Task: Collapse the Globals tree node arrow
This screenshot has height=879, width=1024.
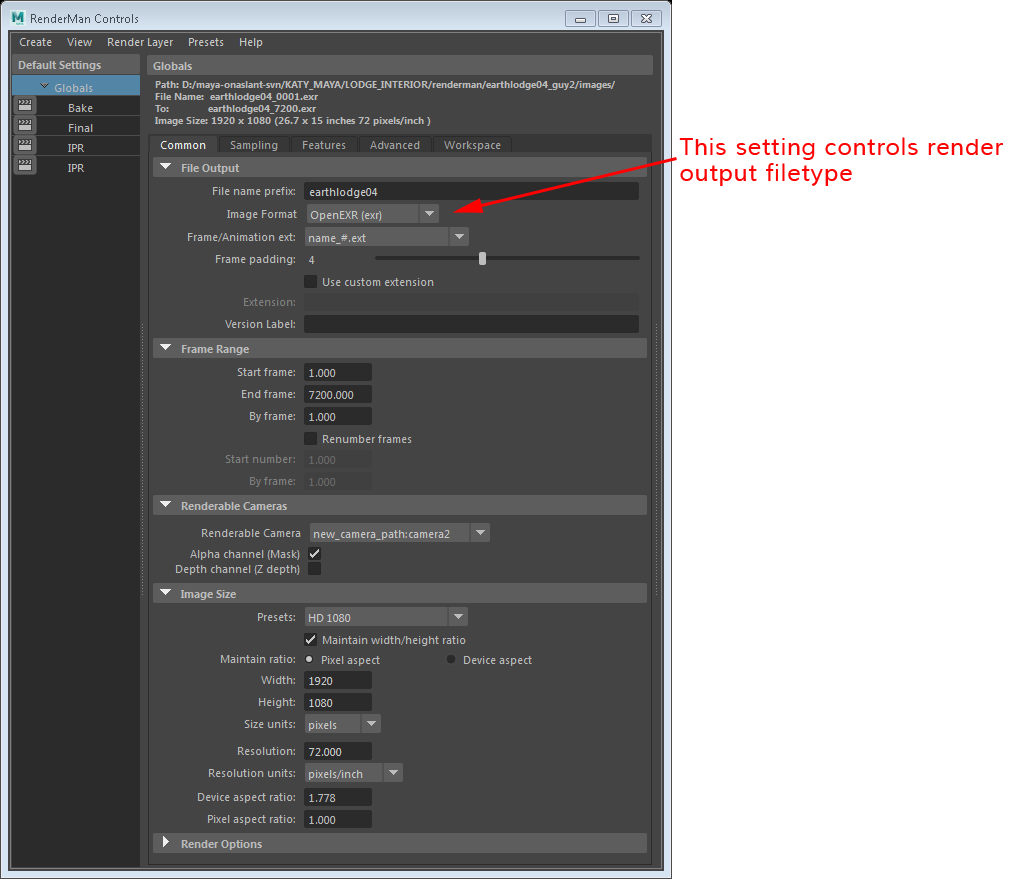Action: 44,87
